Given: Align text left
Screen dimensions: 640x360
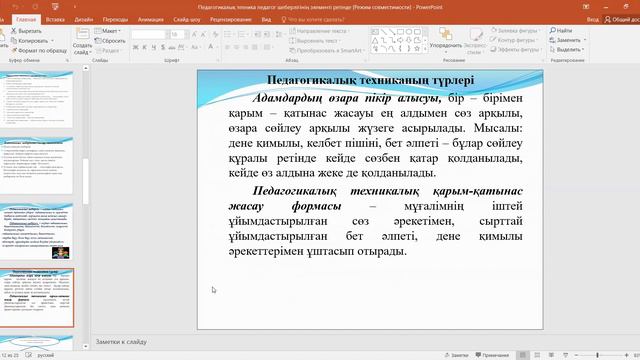Looking at the screenshot, I should click(227, 47).
